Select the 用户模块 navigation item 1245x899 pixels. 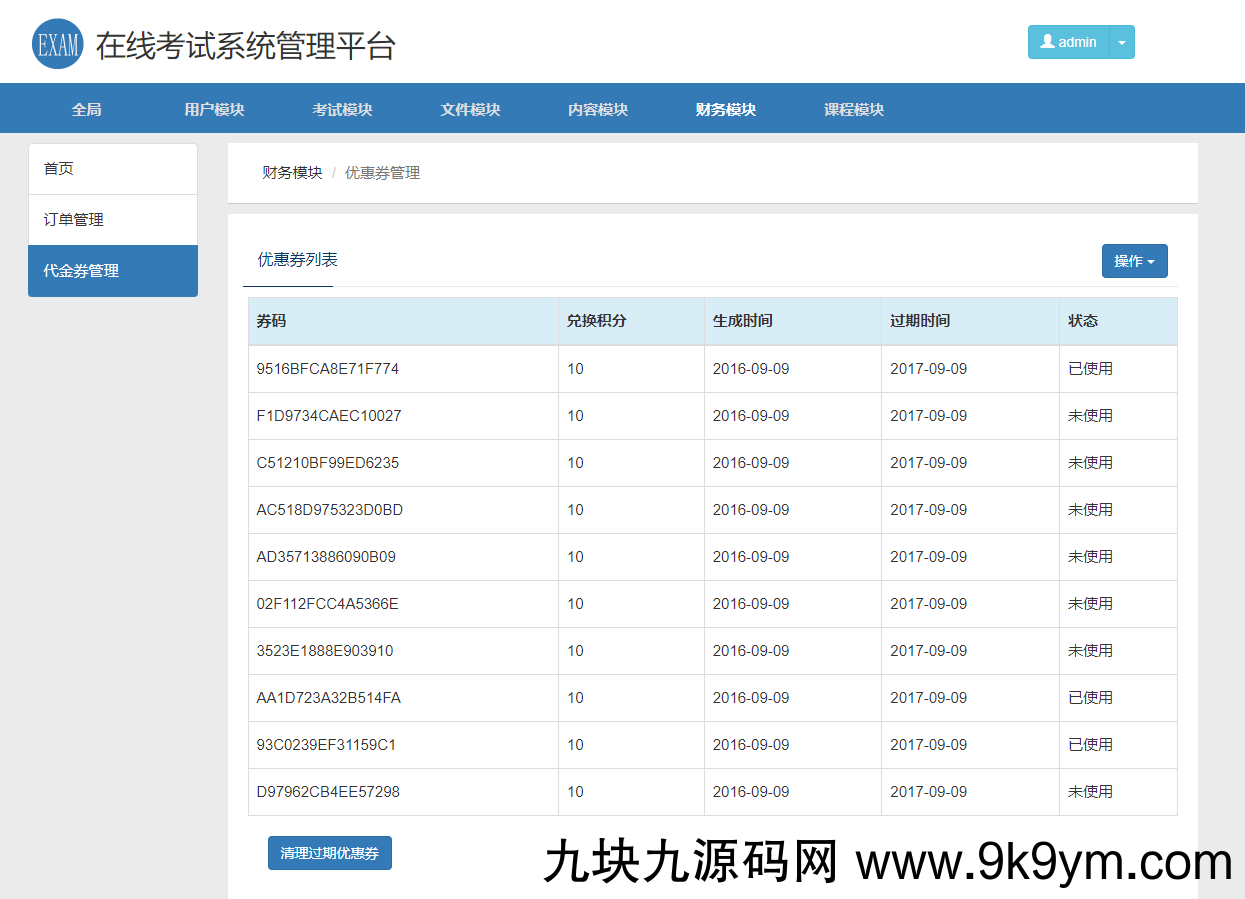click(214, 110)
